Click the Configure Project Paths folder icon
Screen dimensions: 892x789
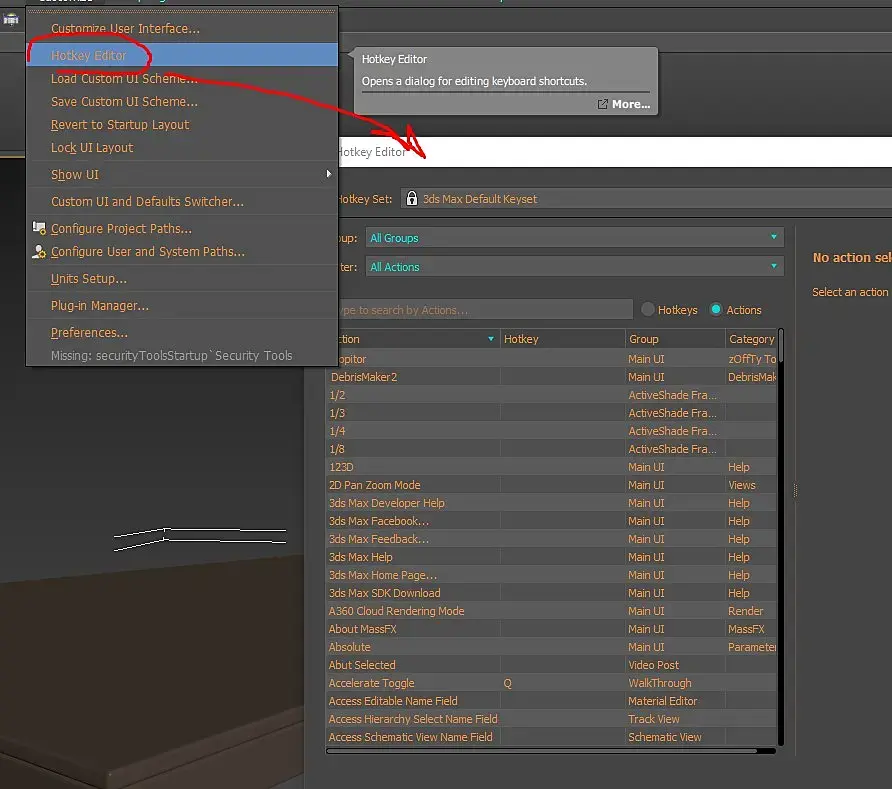tap(39, 228)
